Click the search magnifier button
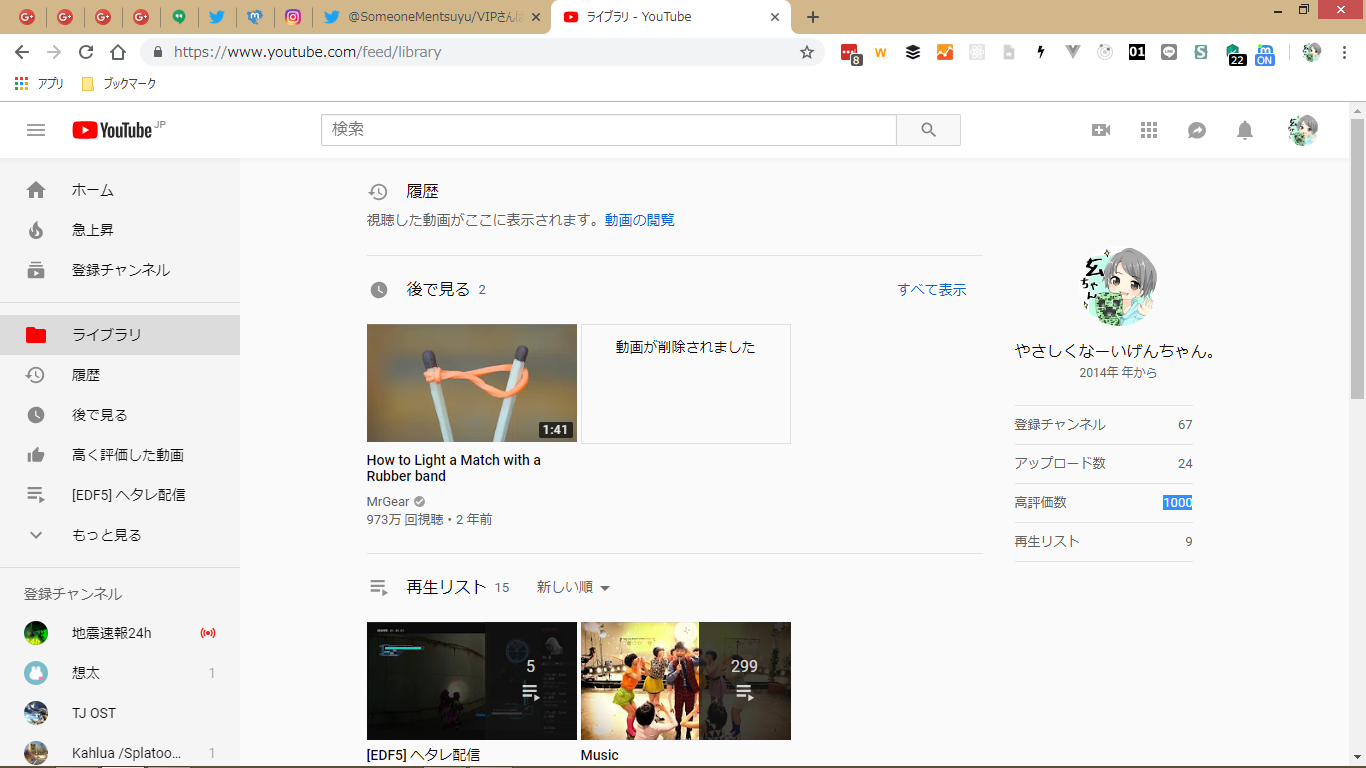 coord(928,130)
